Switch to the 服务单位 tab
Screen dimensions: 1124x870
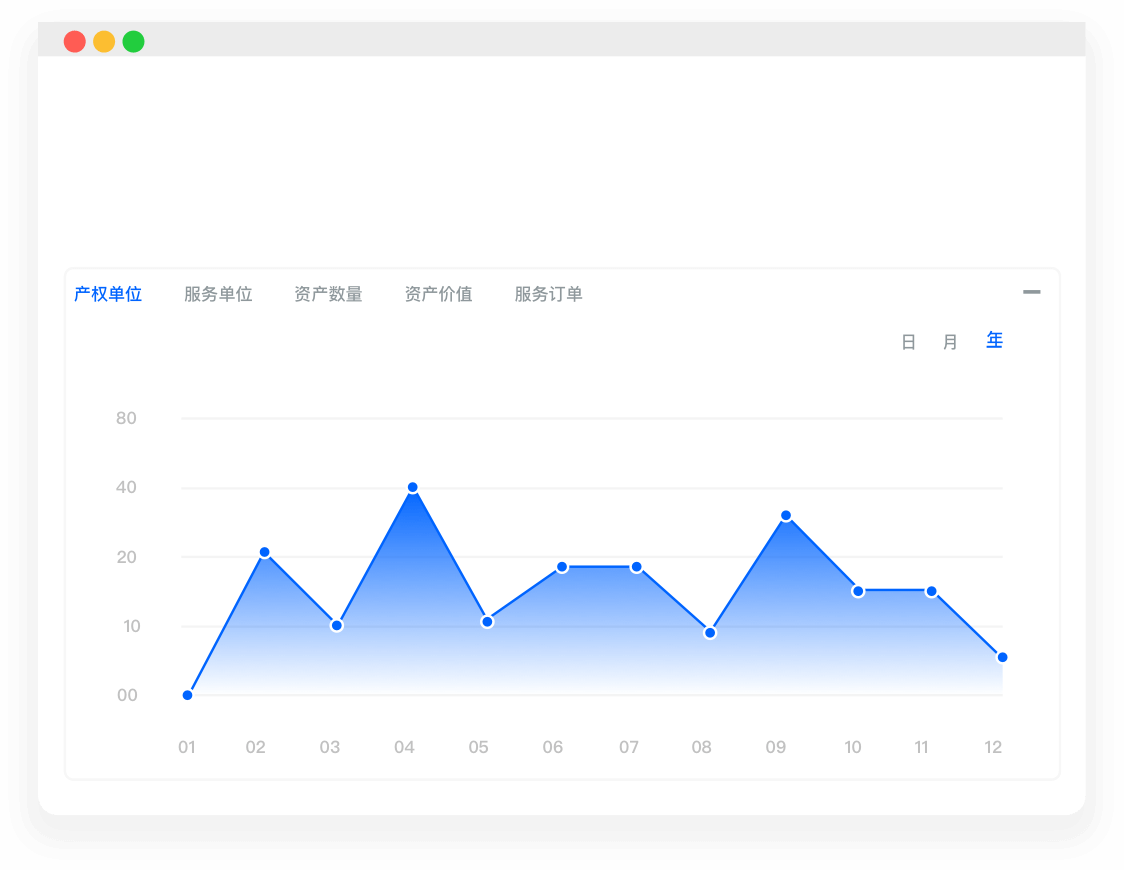[218, 294]
